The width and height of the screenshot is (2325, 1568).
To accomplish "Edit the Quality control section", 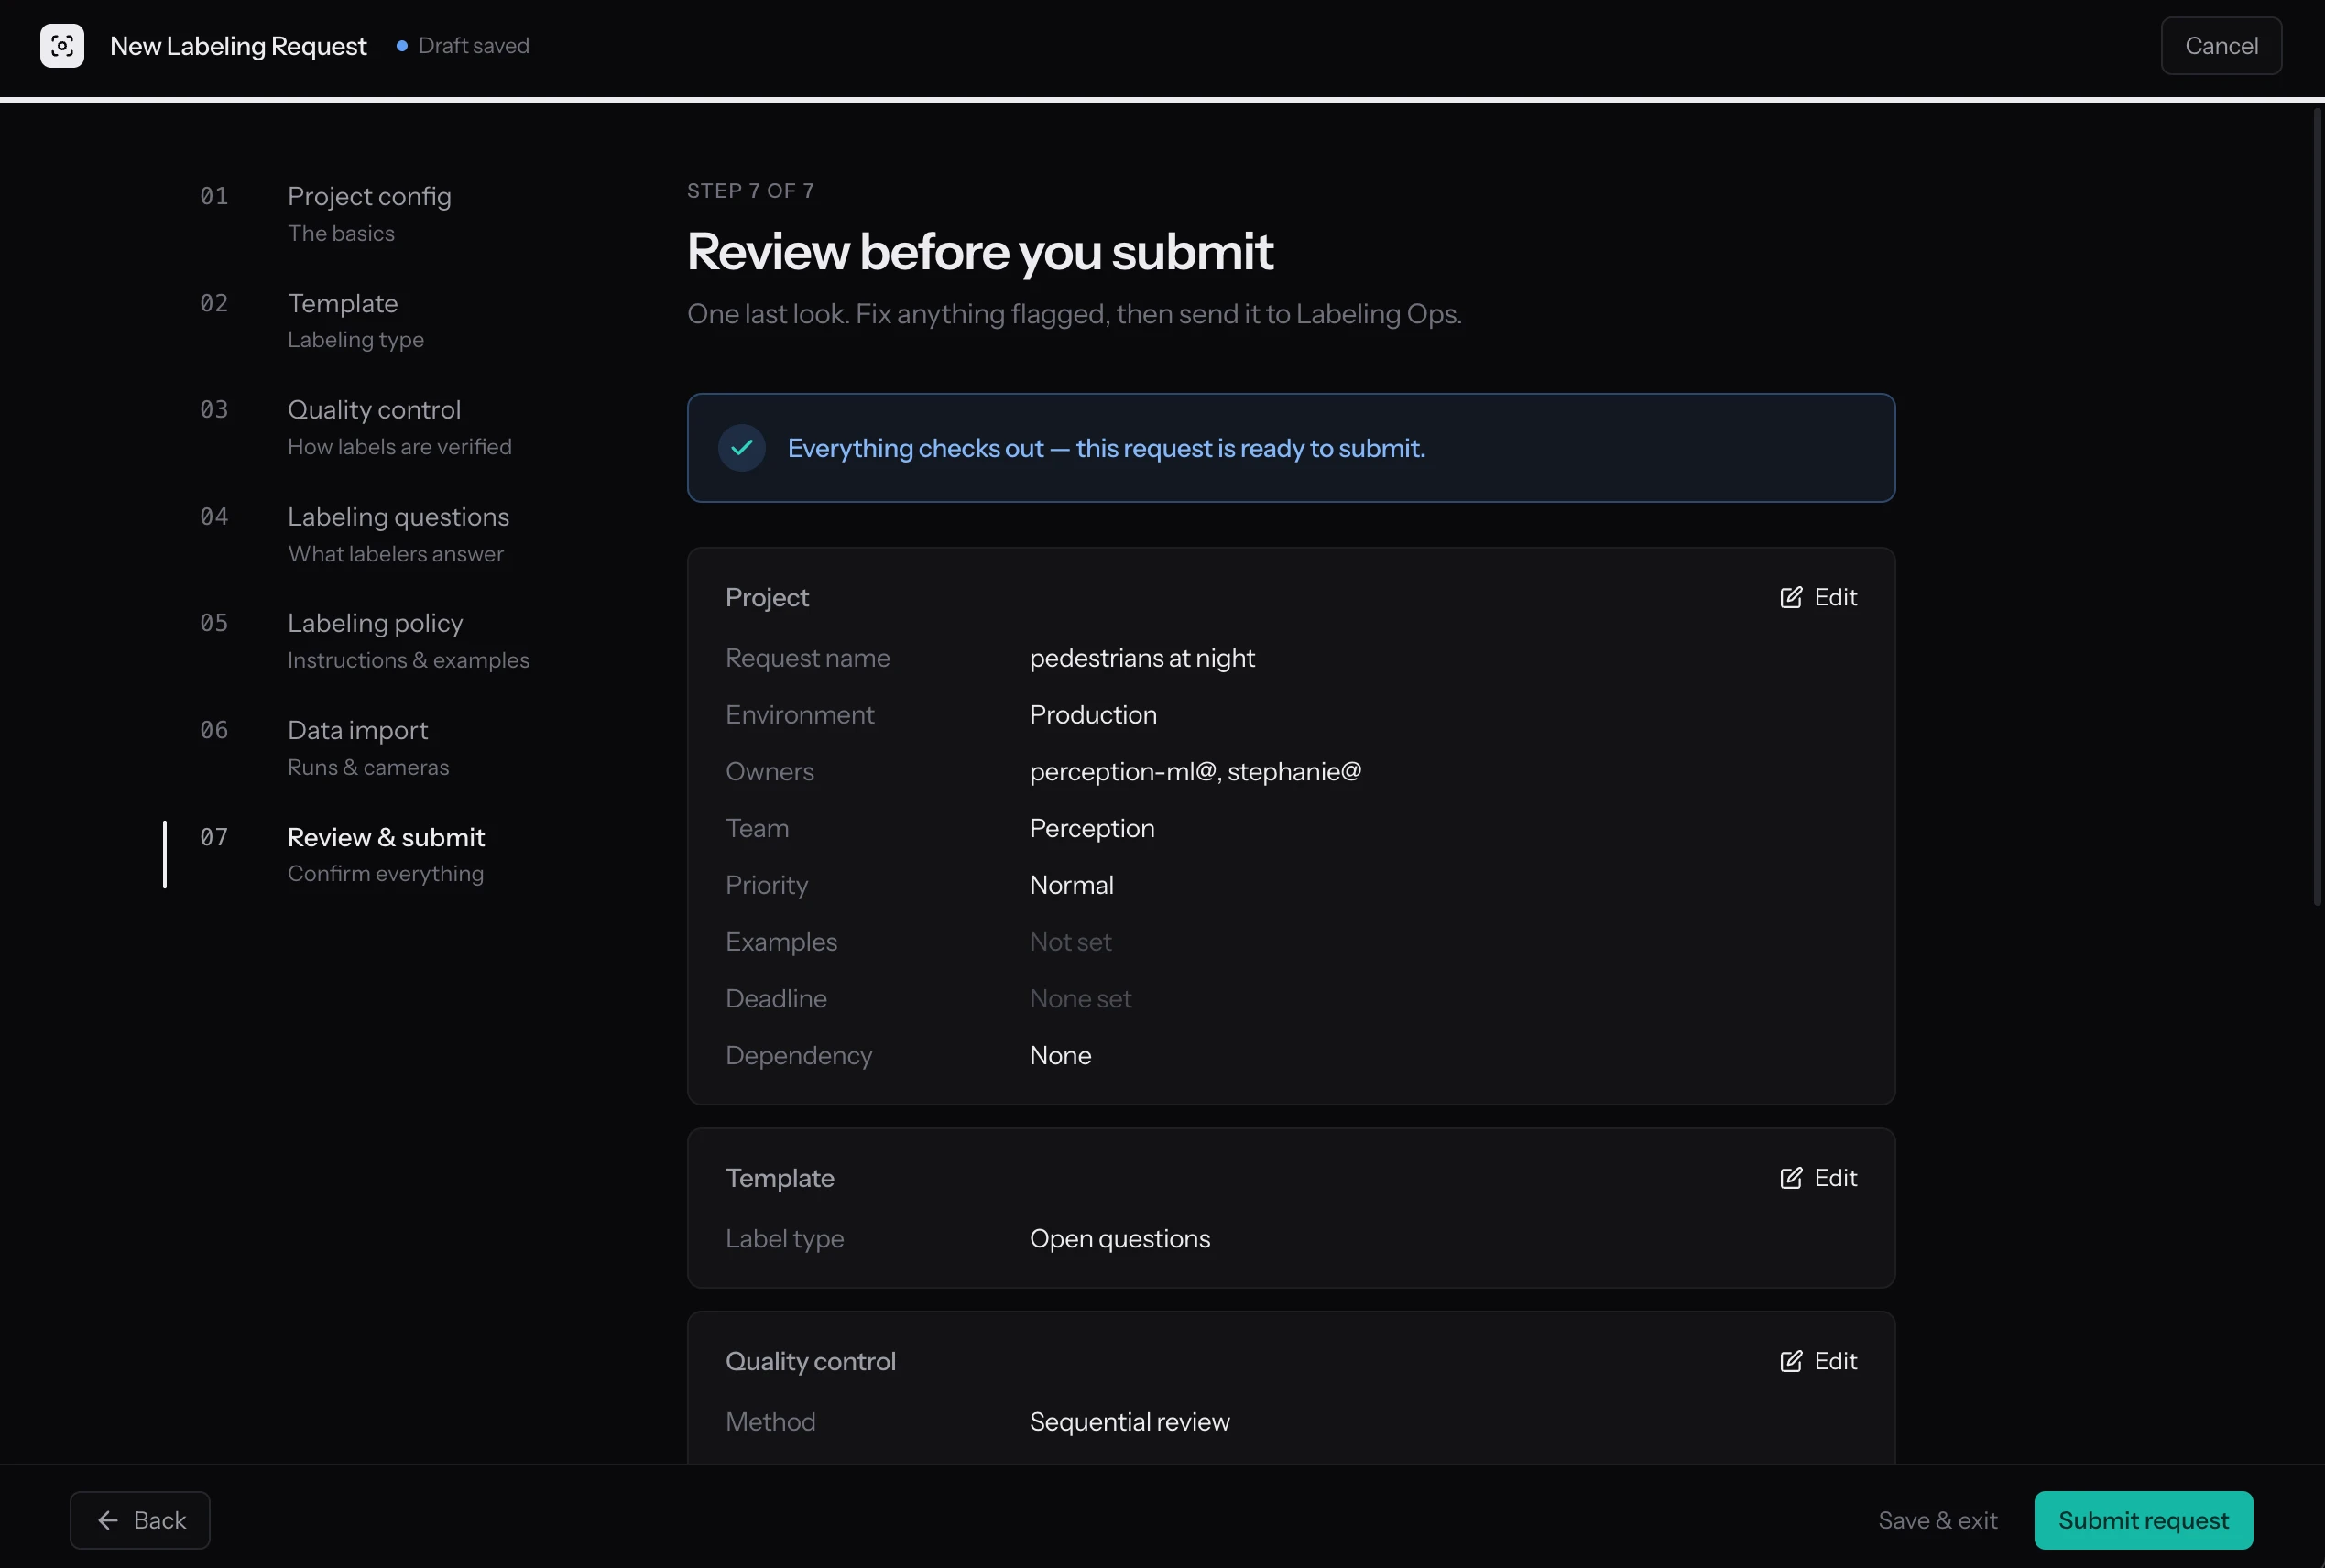I will pos(1818,1361).
